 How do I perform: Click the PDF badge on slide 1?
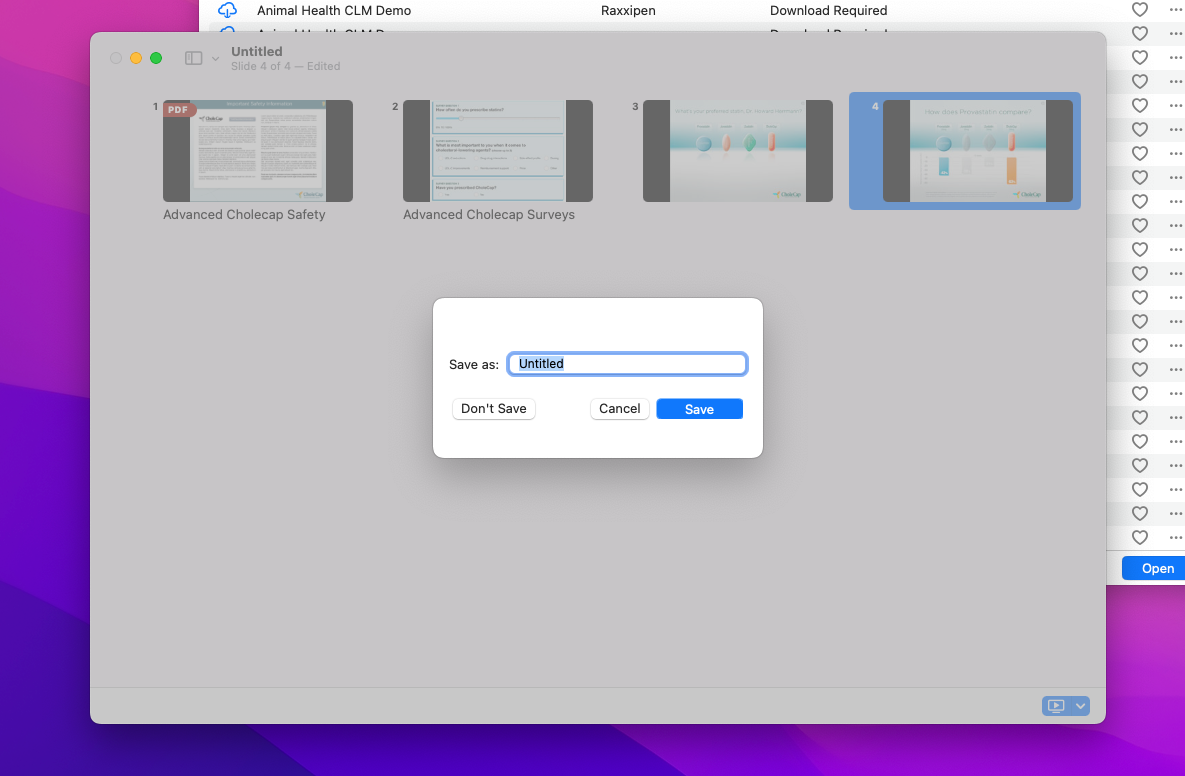[178, 110]
